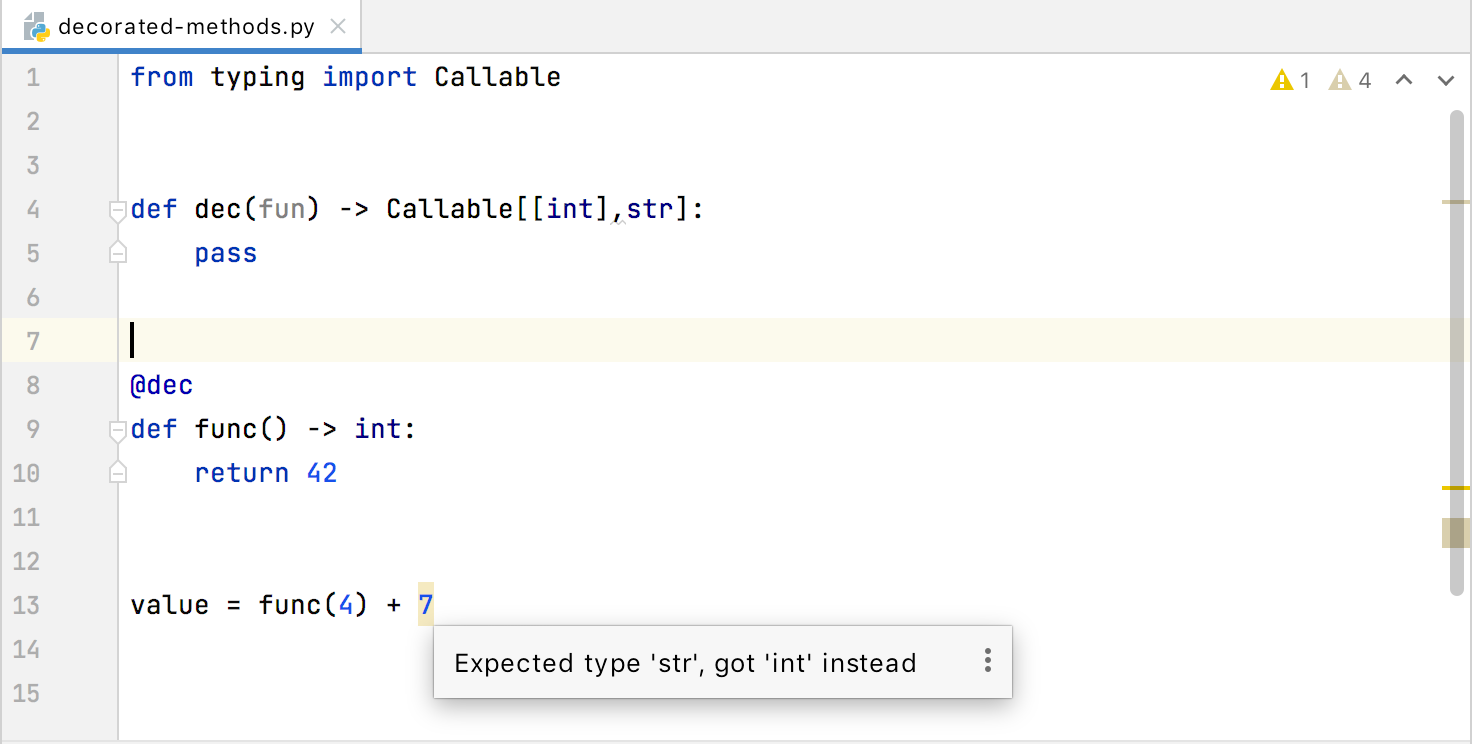Select the decorated-methods.py editor tab
The width and height of the screenshot is (1472, 744).
pyautogui.click(x=186, y=27)
